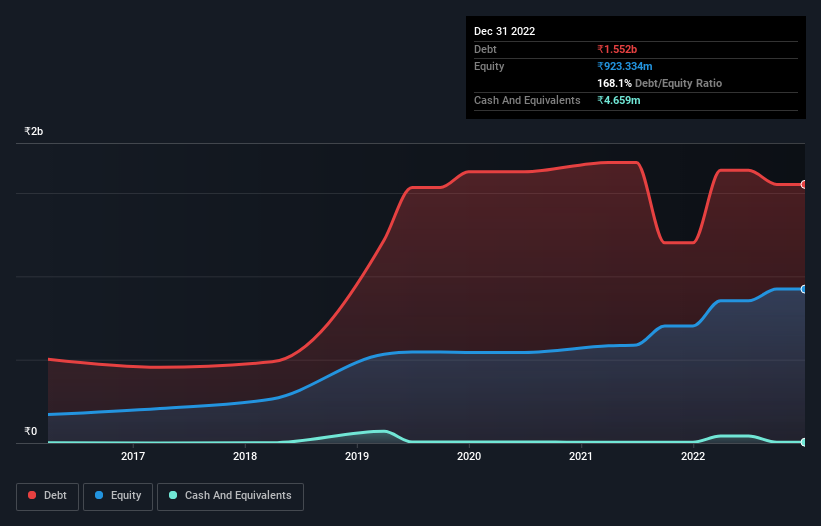Image resolution: width=821 pixels, height=526 pixels.
Task: Click the 168.1% Debt/Equity Ratio text
Action: (x=659, y=83)
